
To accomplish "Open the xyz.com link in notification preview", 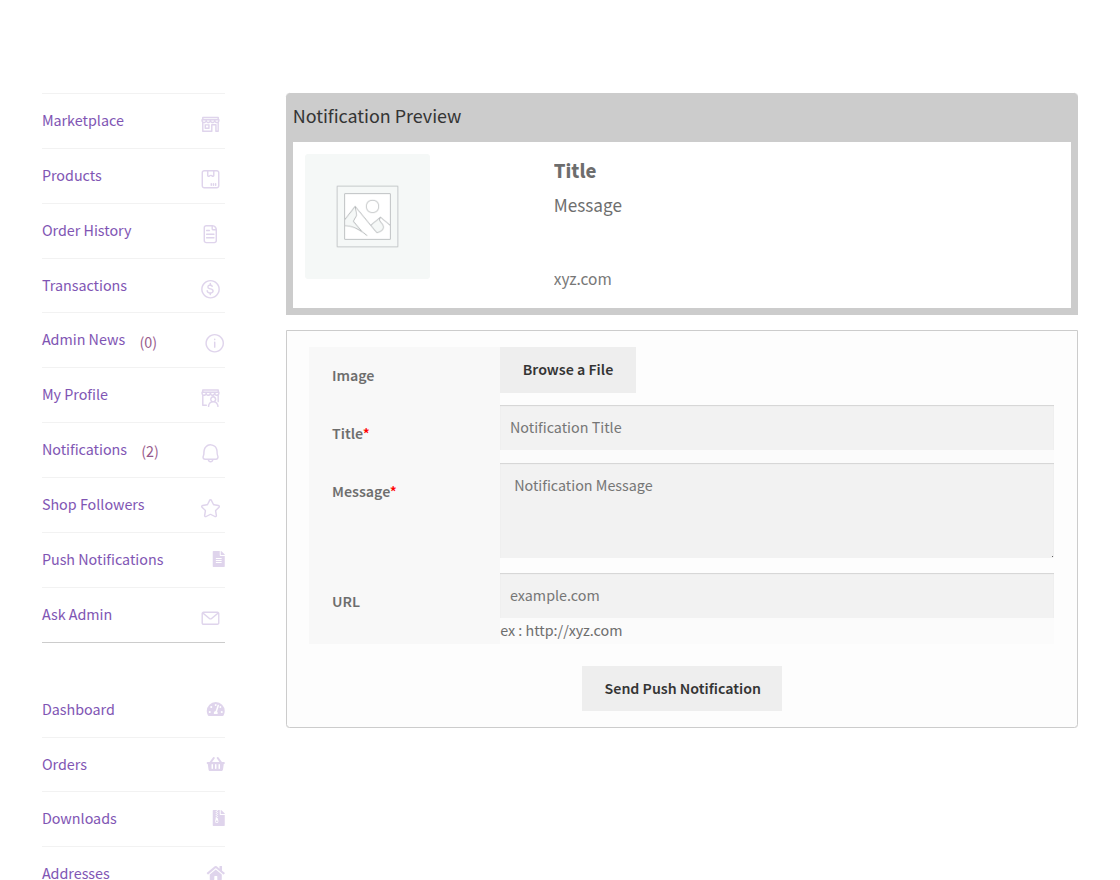I will (582, 279).
